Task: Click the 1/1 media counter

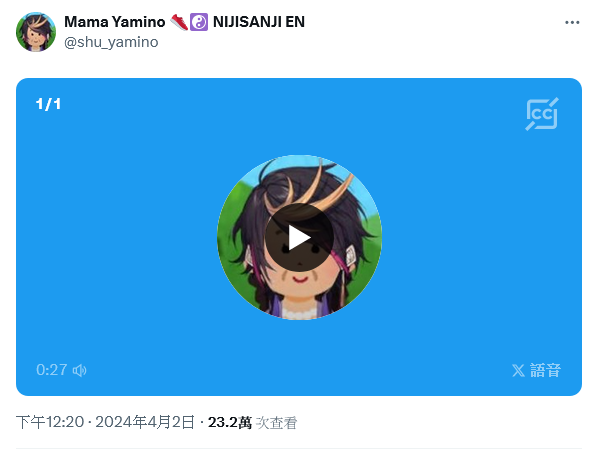Action: pyautogui.click(x=48, y=104)
